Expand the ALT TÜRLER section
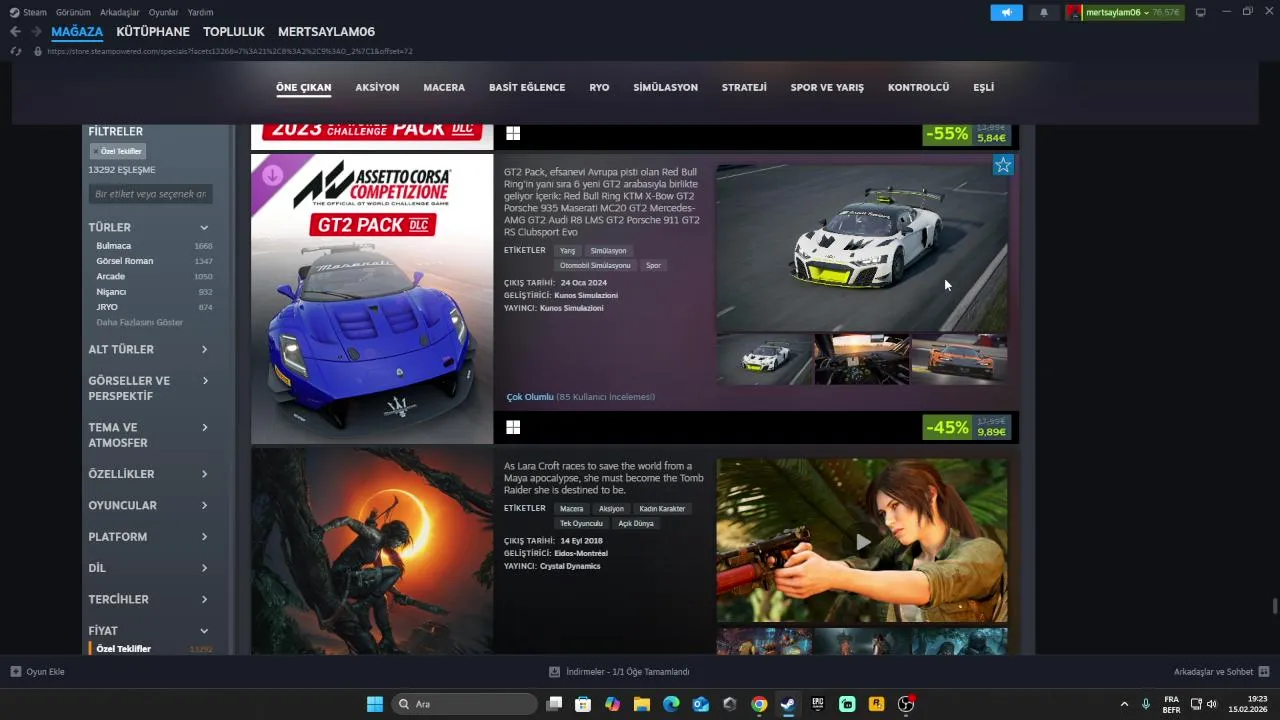The image size is (1280, 720). click(150, 349)
